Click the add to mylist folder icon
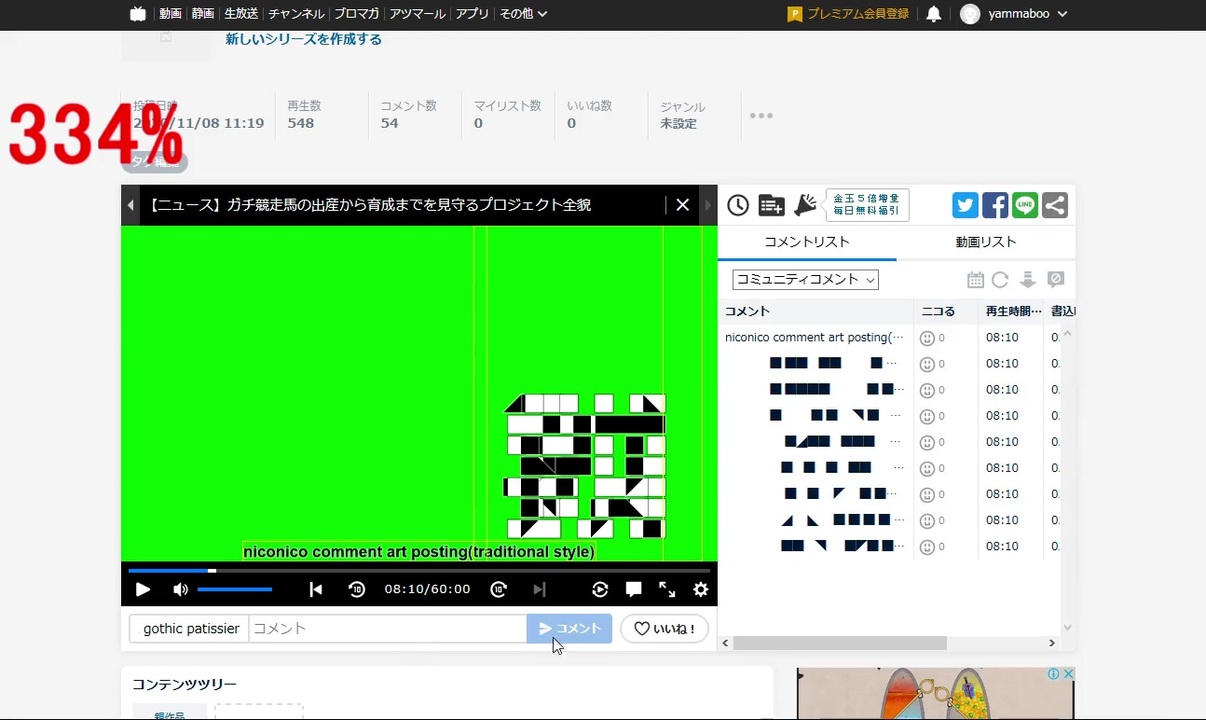Viewport: 1206px width, 720px height. click(771, 205)
